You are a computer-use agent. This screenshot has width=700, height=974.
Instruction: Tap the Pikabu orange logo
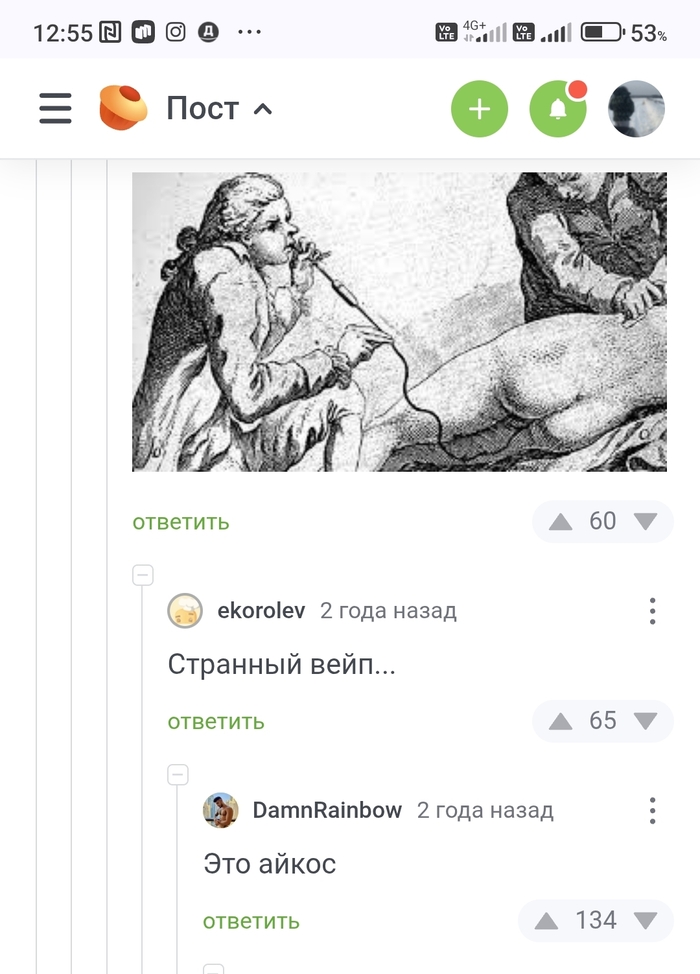click(124, 108)
